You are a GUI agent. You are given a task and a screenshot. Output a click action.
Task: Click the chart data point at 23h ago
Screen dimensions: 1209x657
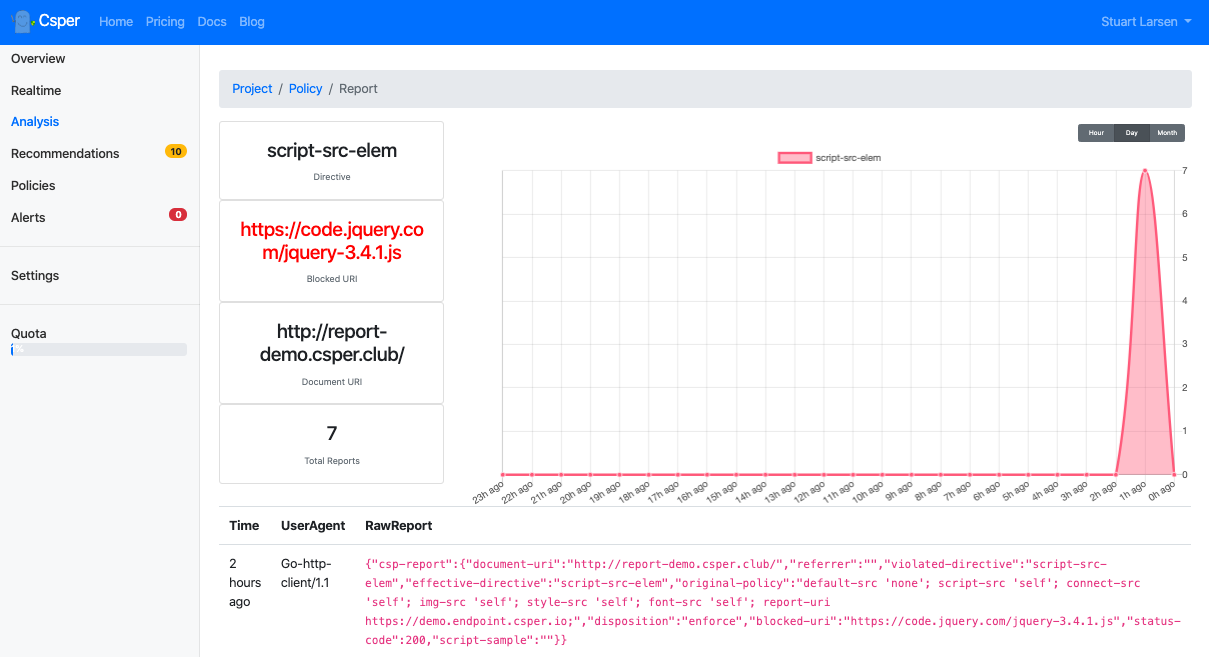(502, 474)
